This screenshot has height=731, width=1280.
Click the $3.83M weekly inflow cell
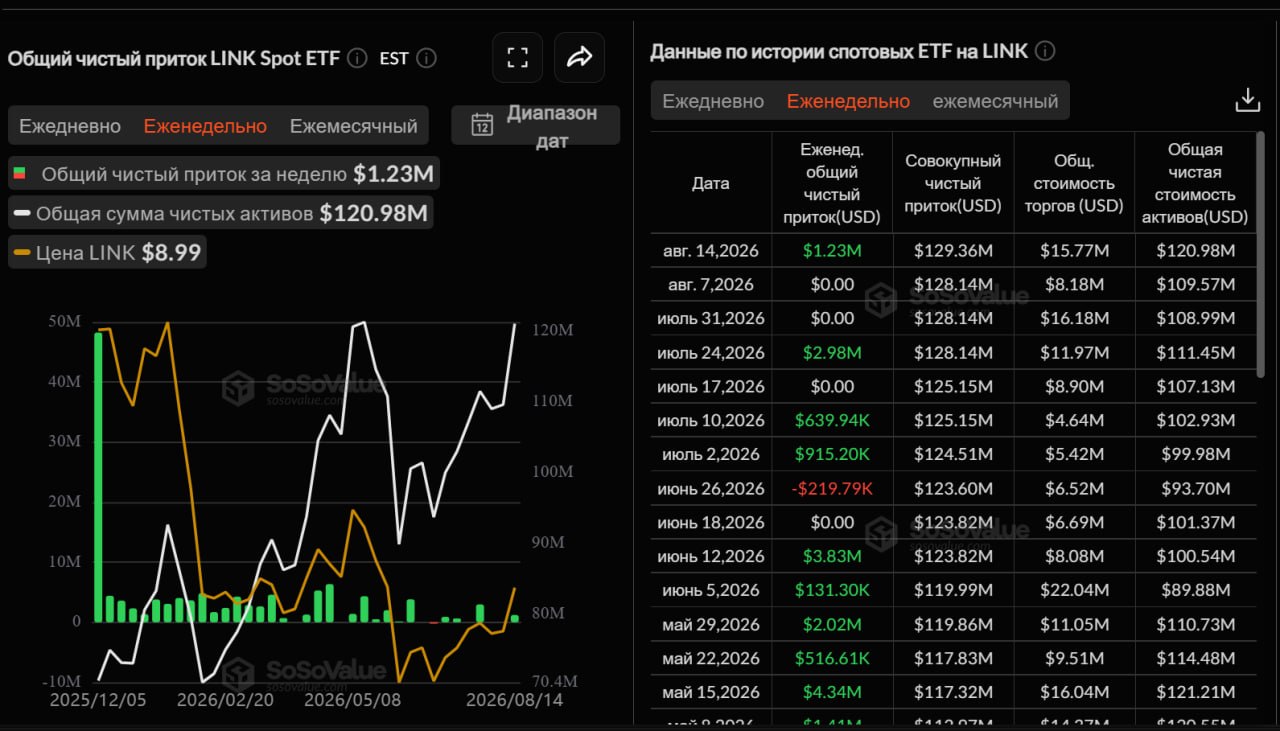(832, 557)
